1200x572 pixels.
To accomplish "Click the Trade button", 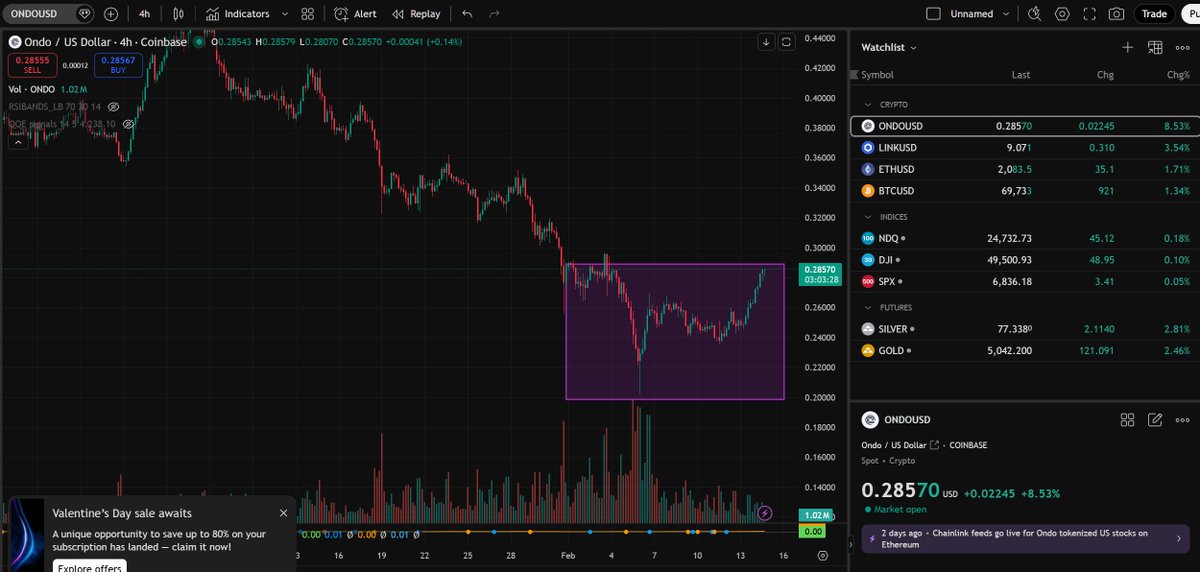I will pyautogui.click(x=1154, y=14).
